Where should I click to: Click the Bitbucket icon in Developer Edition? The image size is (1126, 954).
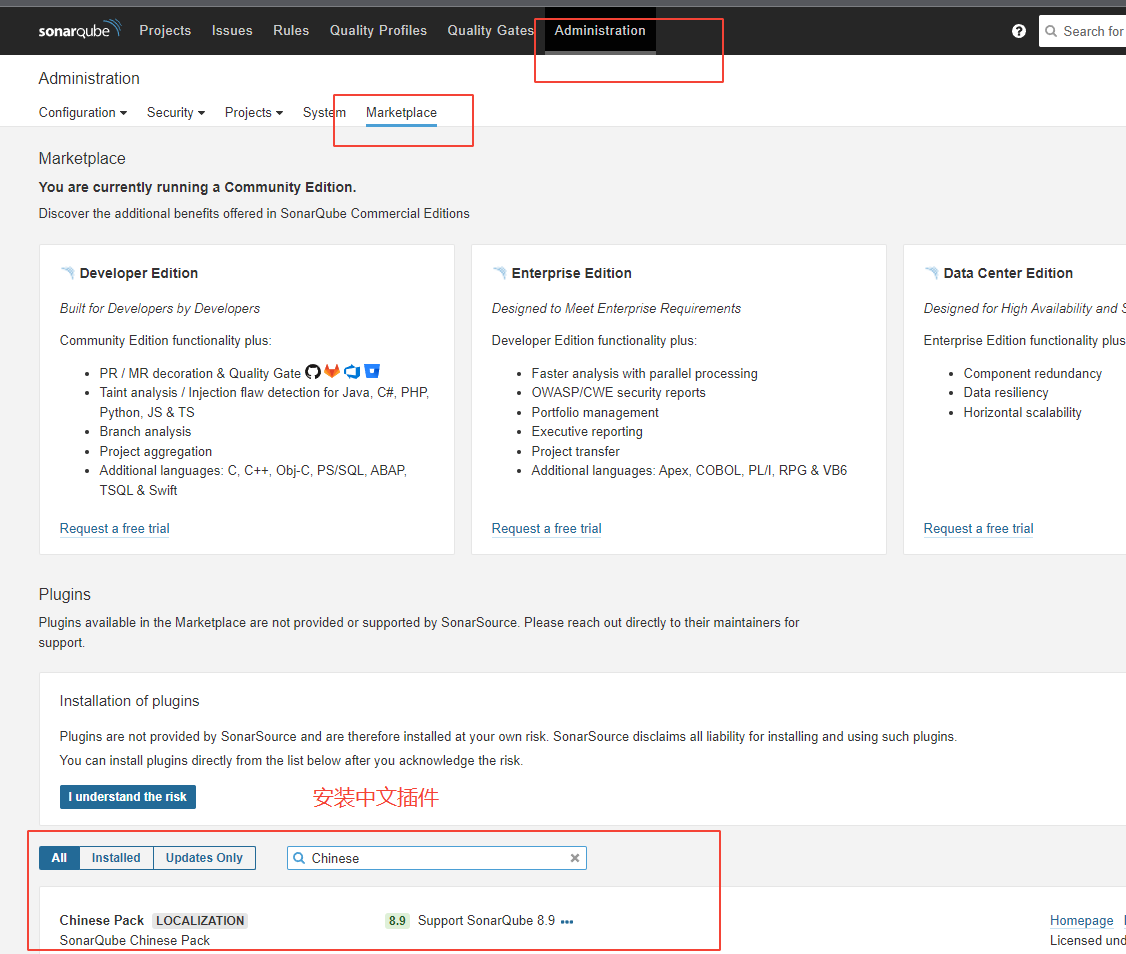(372, 371)
